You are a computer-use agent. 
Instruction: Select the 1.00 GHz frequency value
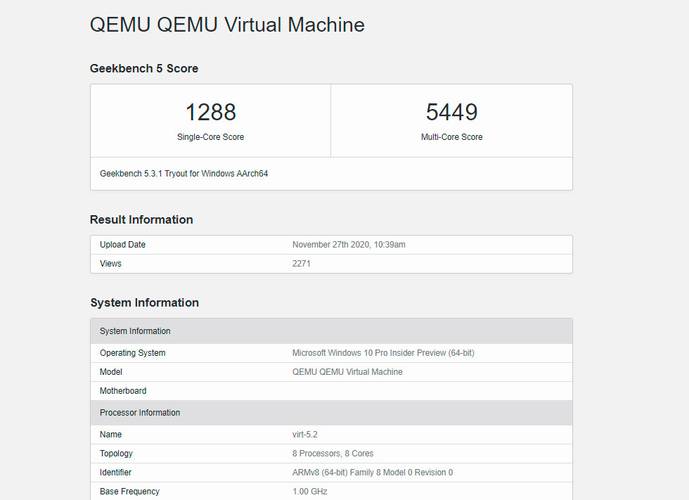[x=310, y=491]
